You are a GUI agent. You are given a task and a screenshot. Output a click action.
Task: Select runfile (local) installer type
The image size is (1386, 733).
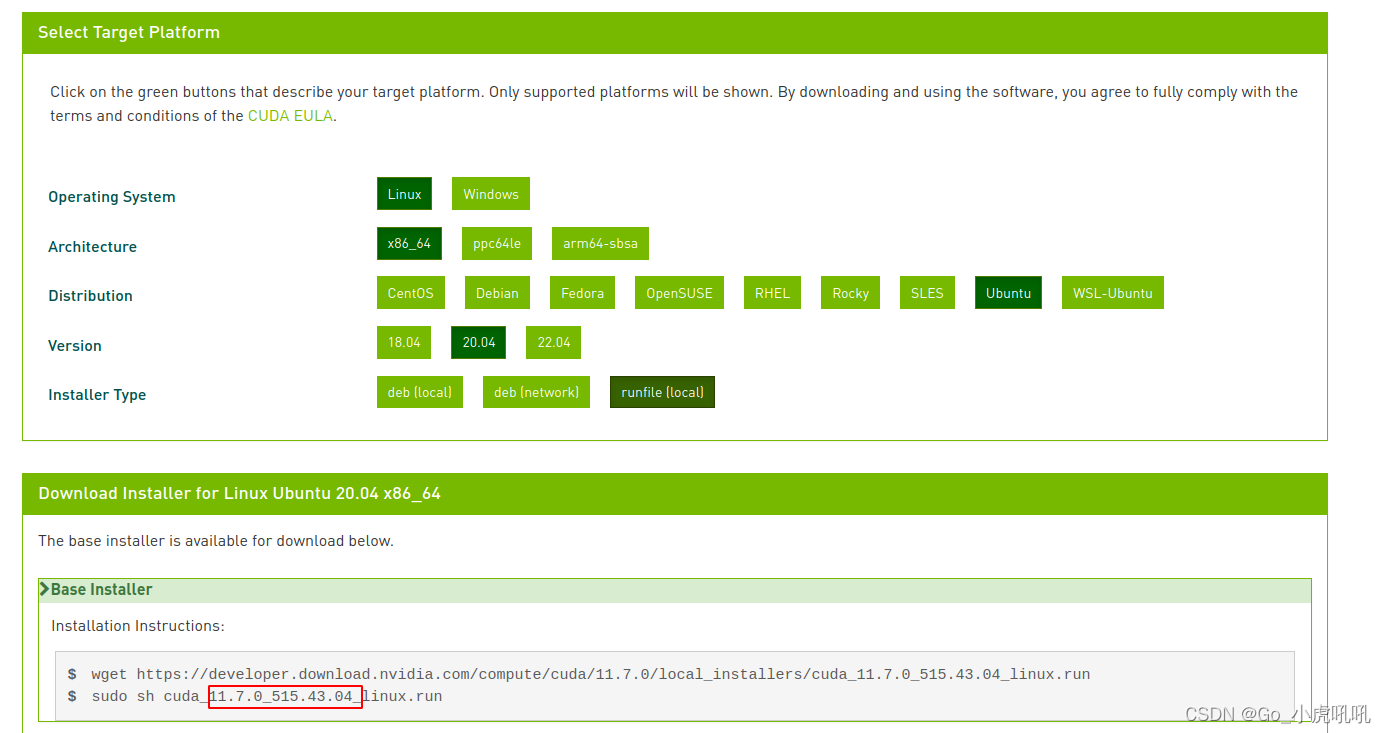[x=662, y=392]
